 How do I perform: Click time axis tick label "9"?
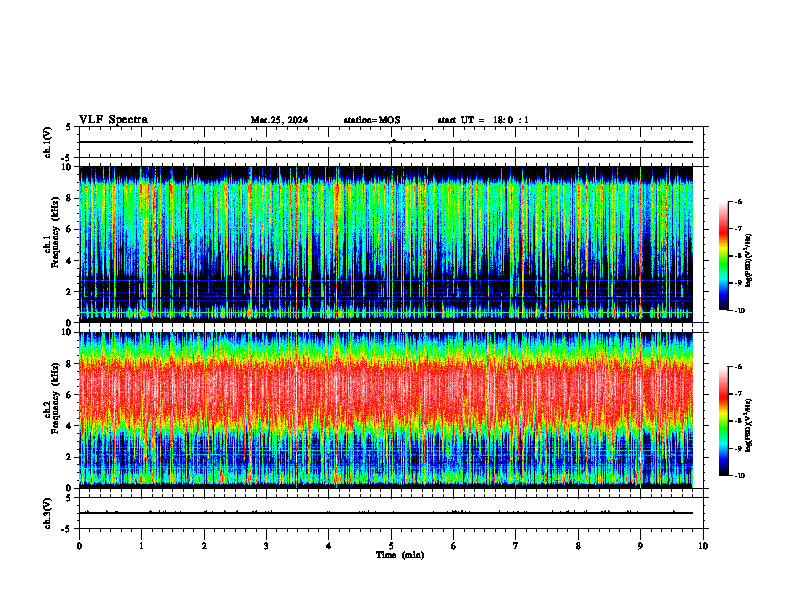(x=640, y=546)
